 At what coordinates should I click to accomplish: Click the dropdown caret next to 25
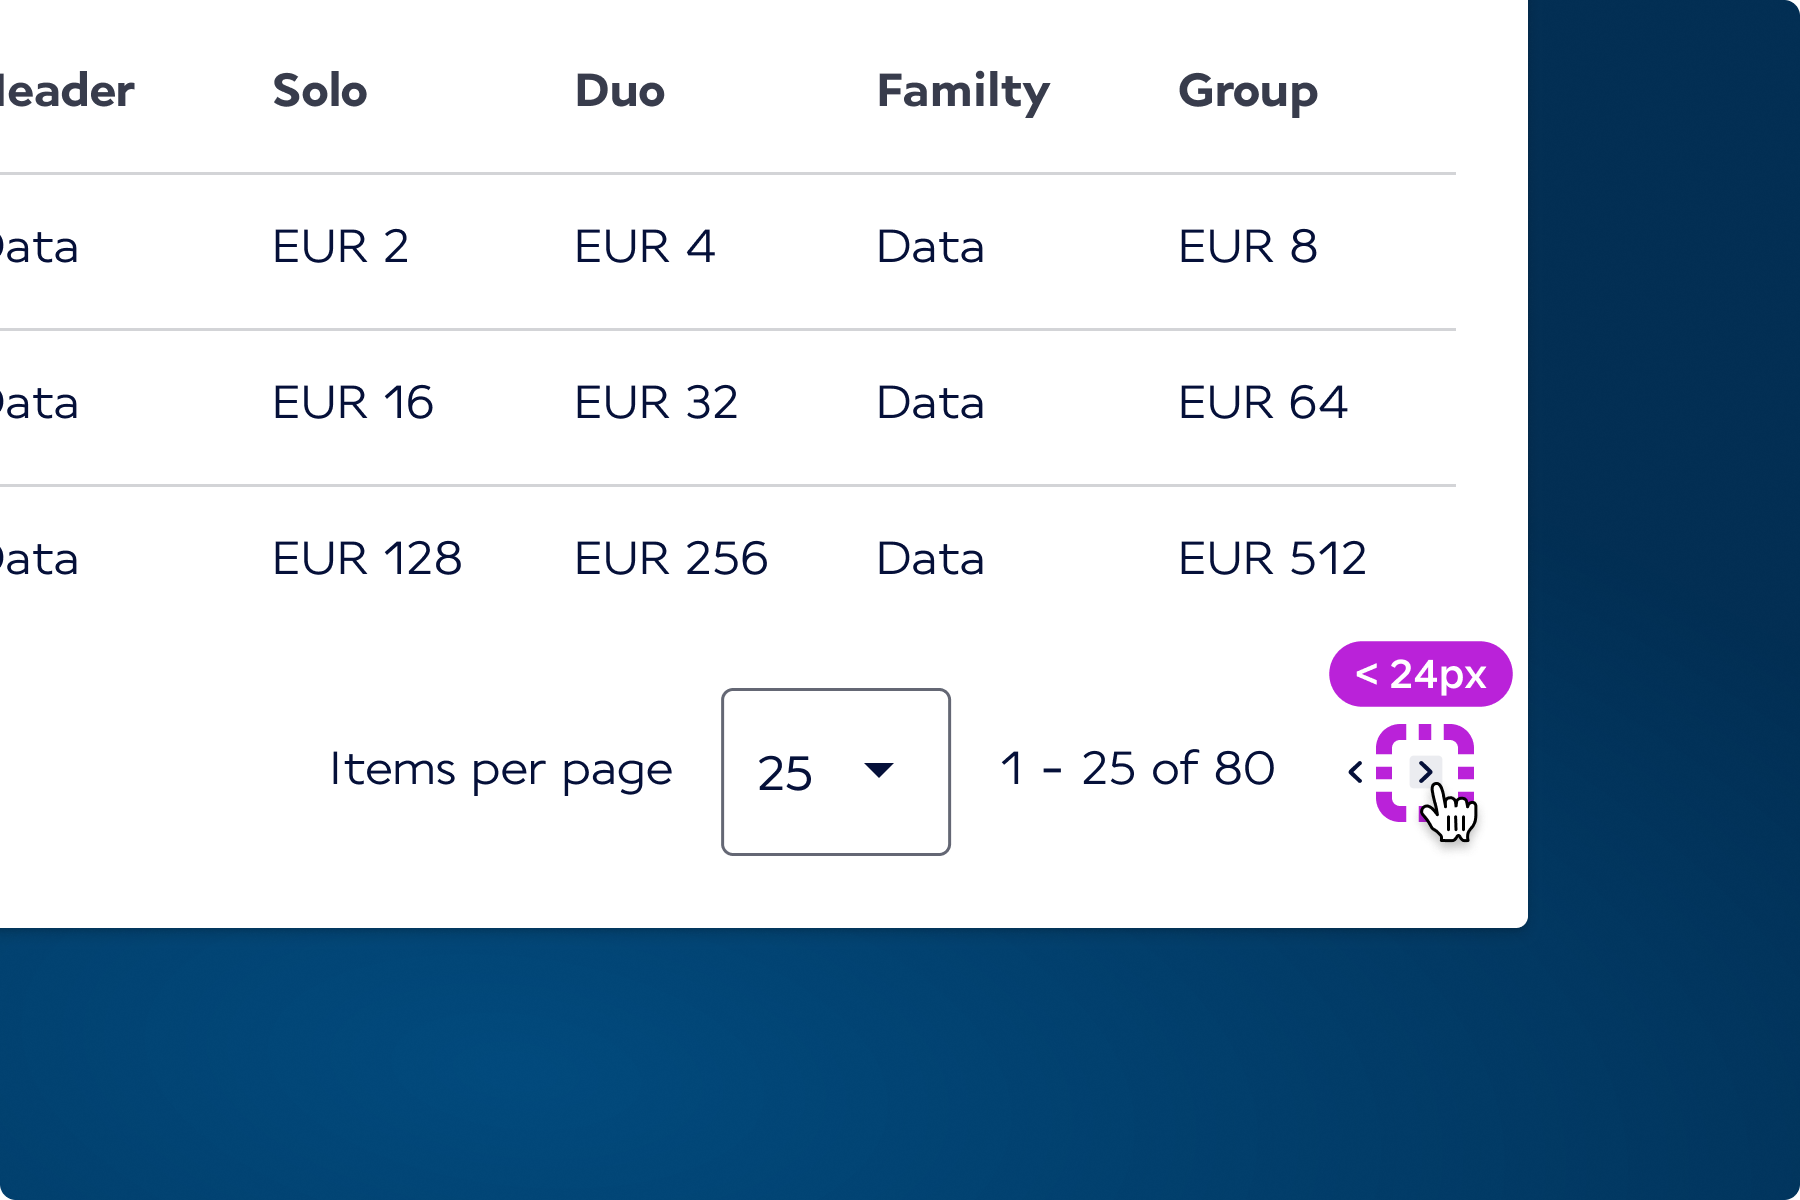tap(879, 770)
